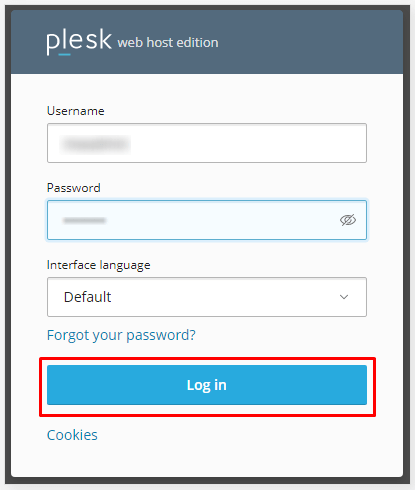Click the dark blue header banner area
Image resolution: width=415 pixels, height=490 pixels.
tap(300, 42)
